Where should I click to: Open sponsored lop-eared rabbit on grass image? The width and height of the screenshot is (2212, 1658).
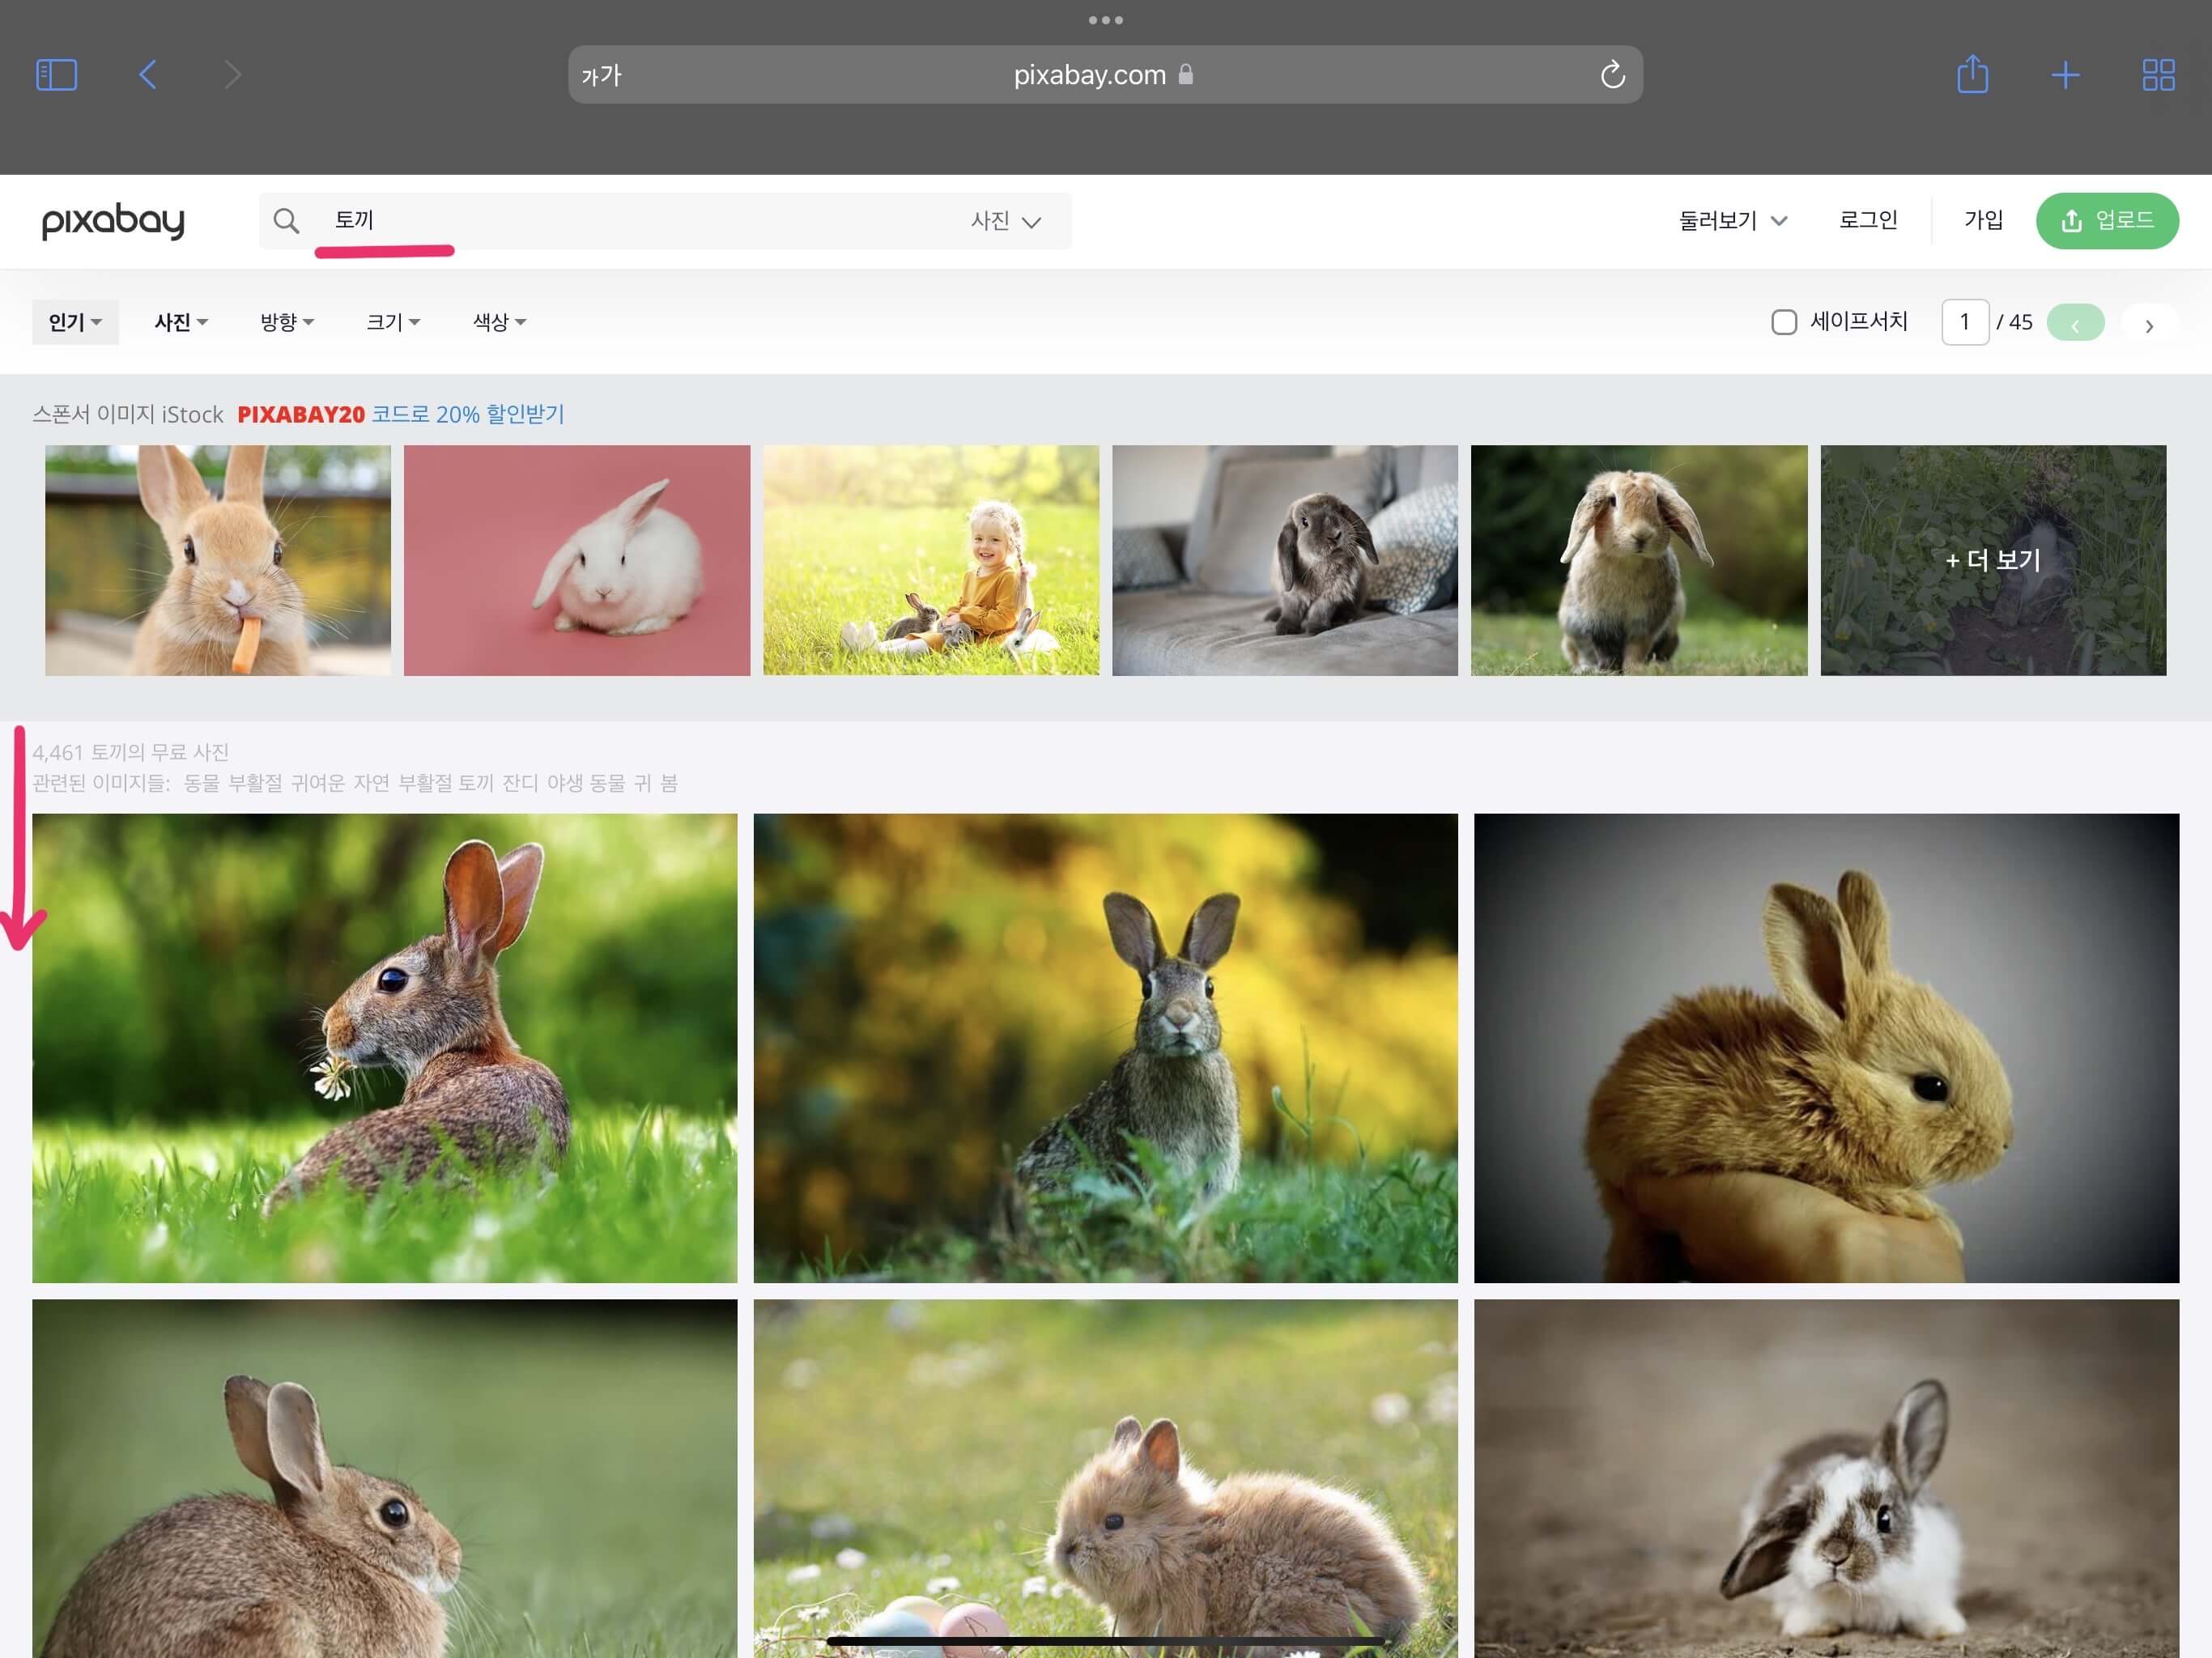pos(1639,560)
